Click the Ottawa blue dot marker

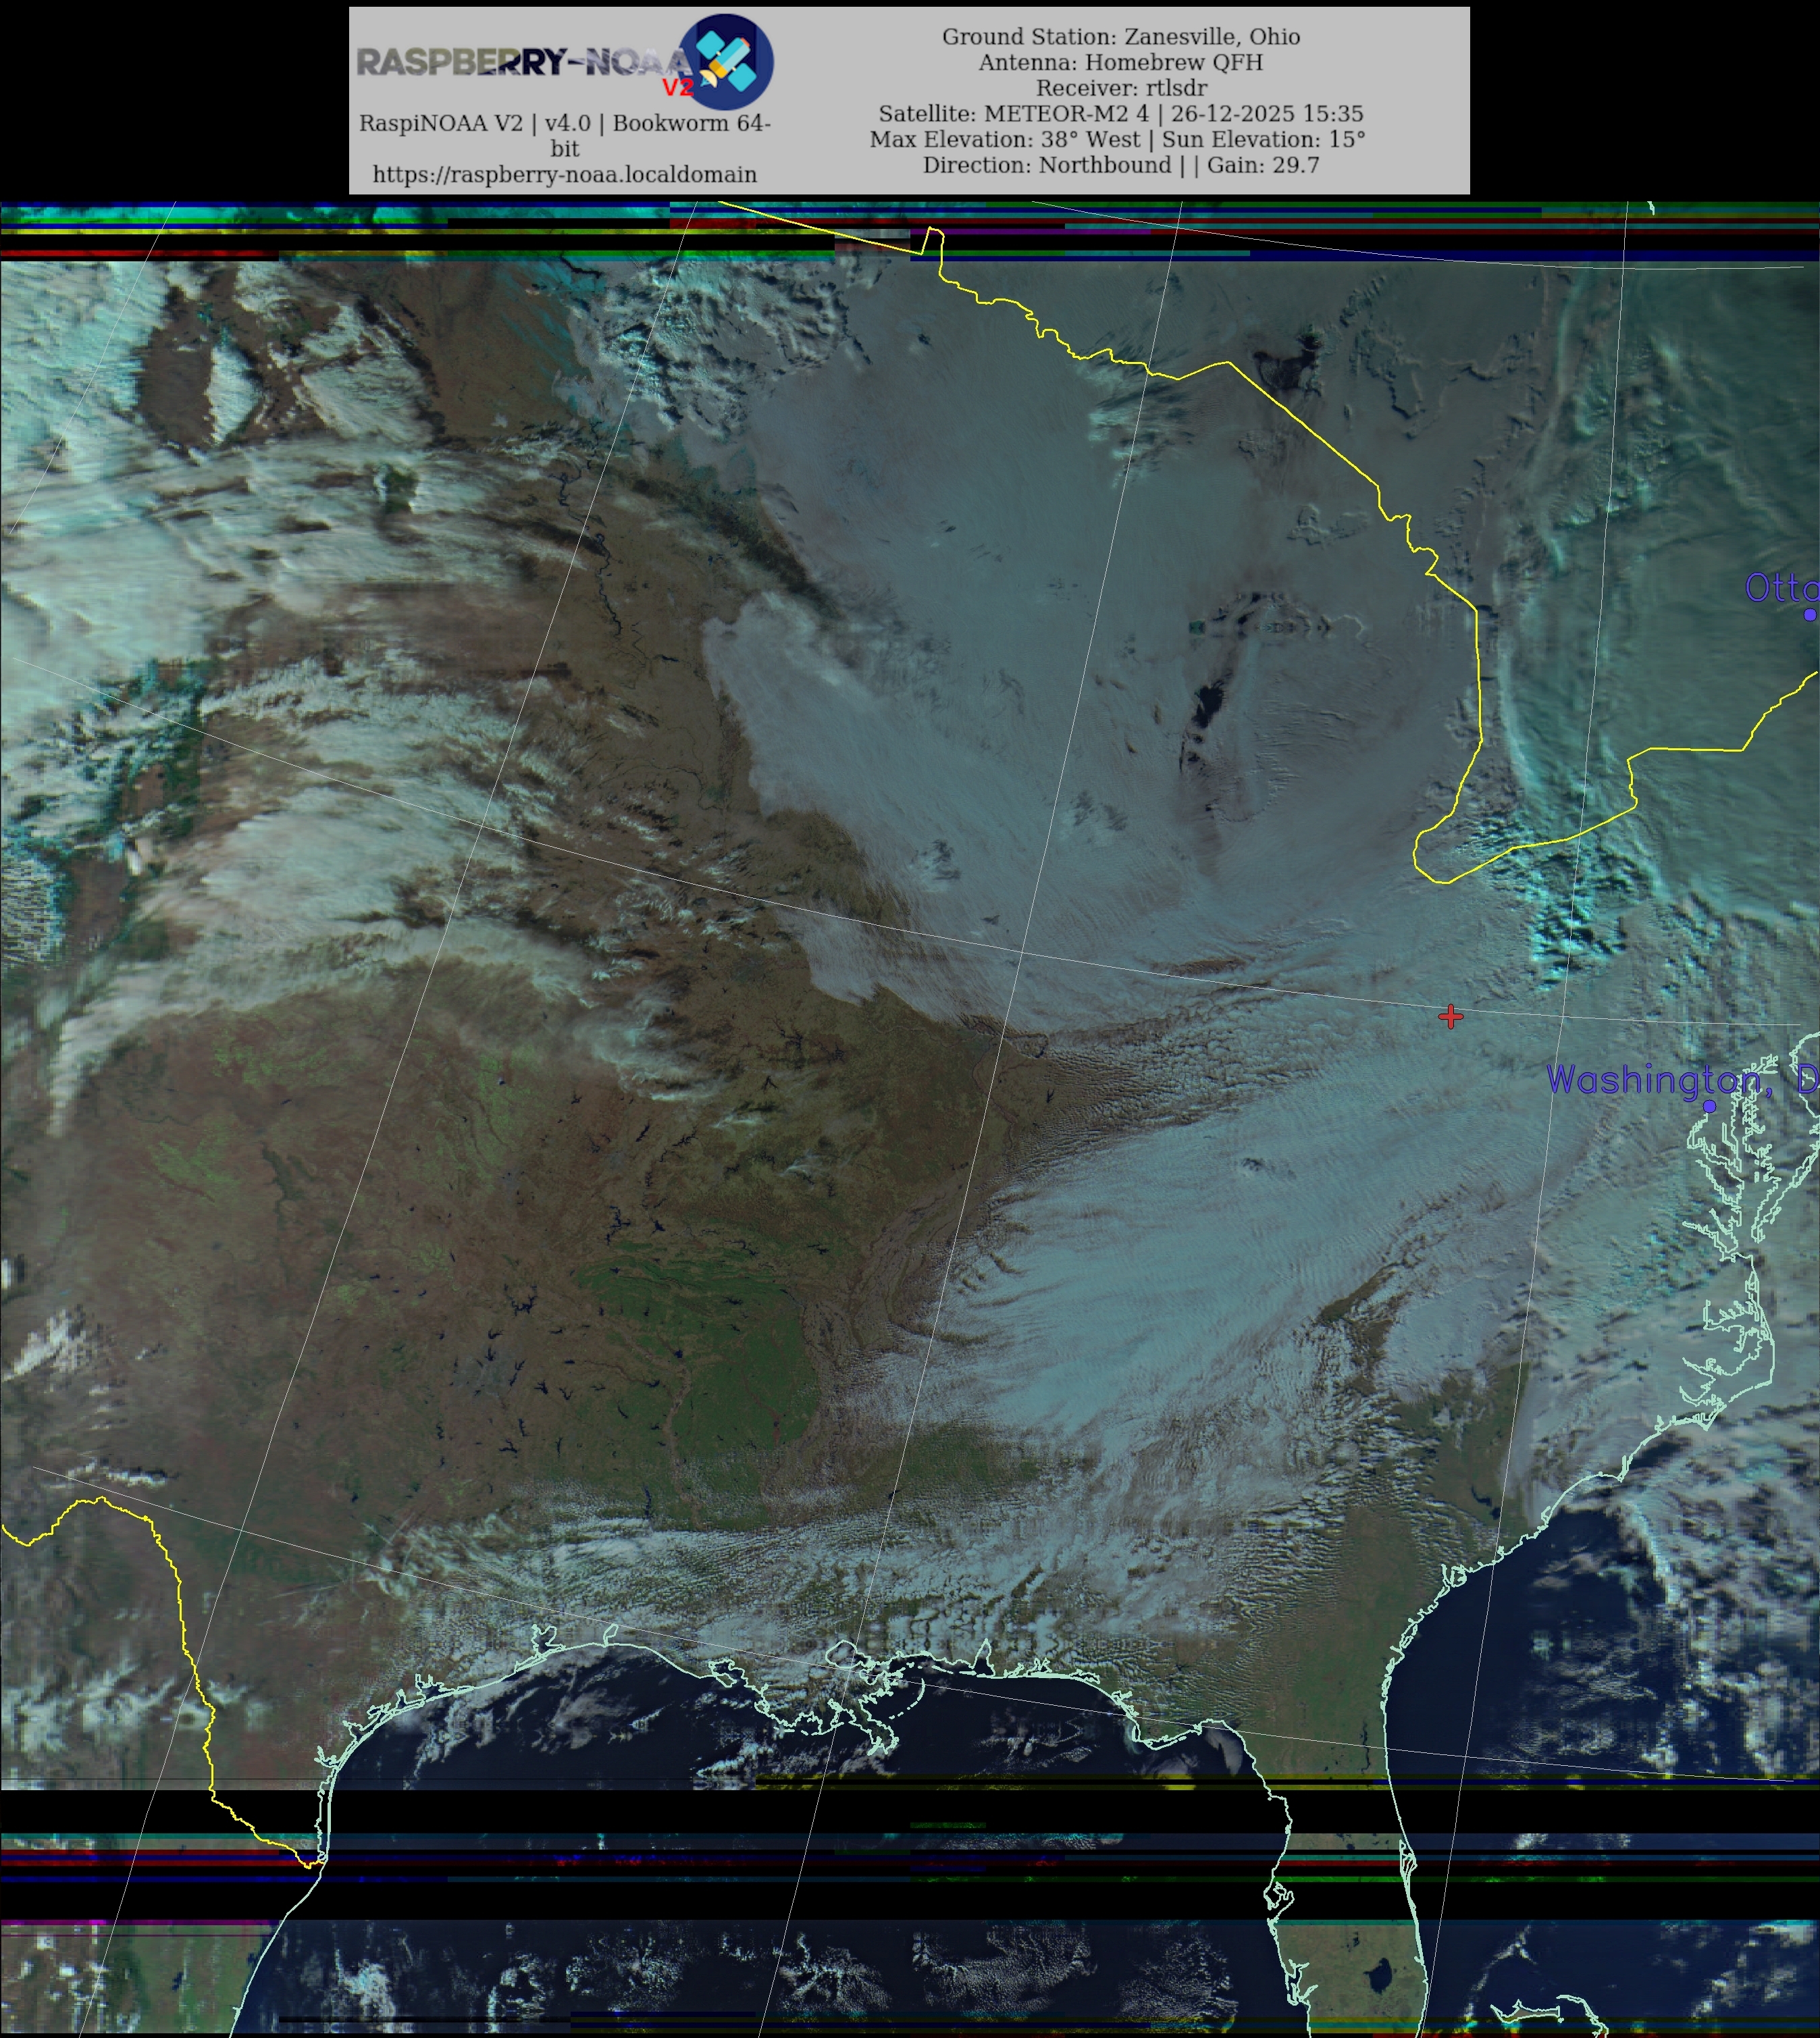click(x=1810, y=615)
